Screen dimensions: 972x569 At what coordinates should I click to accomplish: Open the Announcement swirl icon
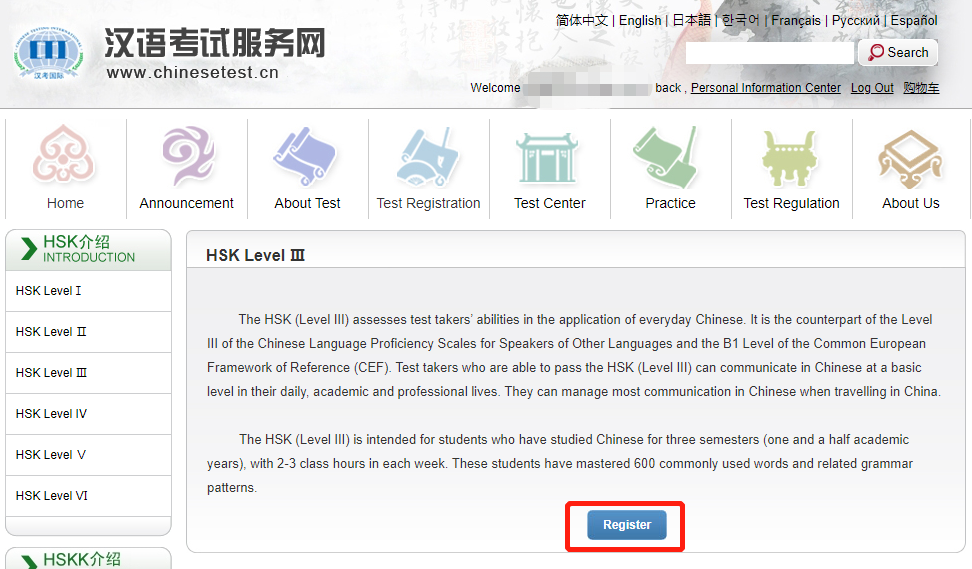tap(187, 156)
